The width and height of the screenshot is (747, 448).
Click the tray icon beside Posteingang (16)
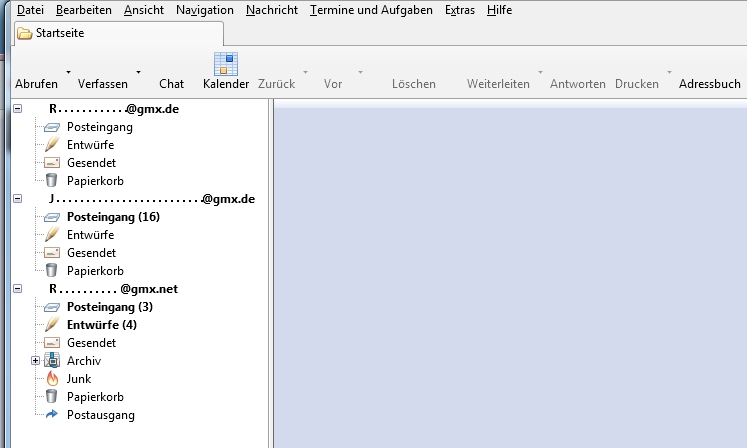pos(53,217)
